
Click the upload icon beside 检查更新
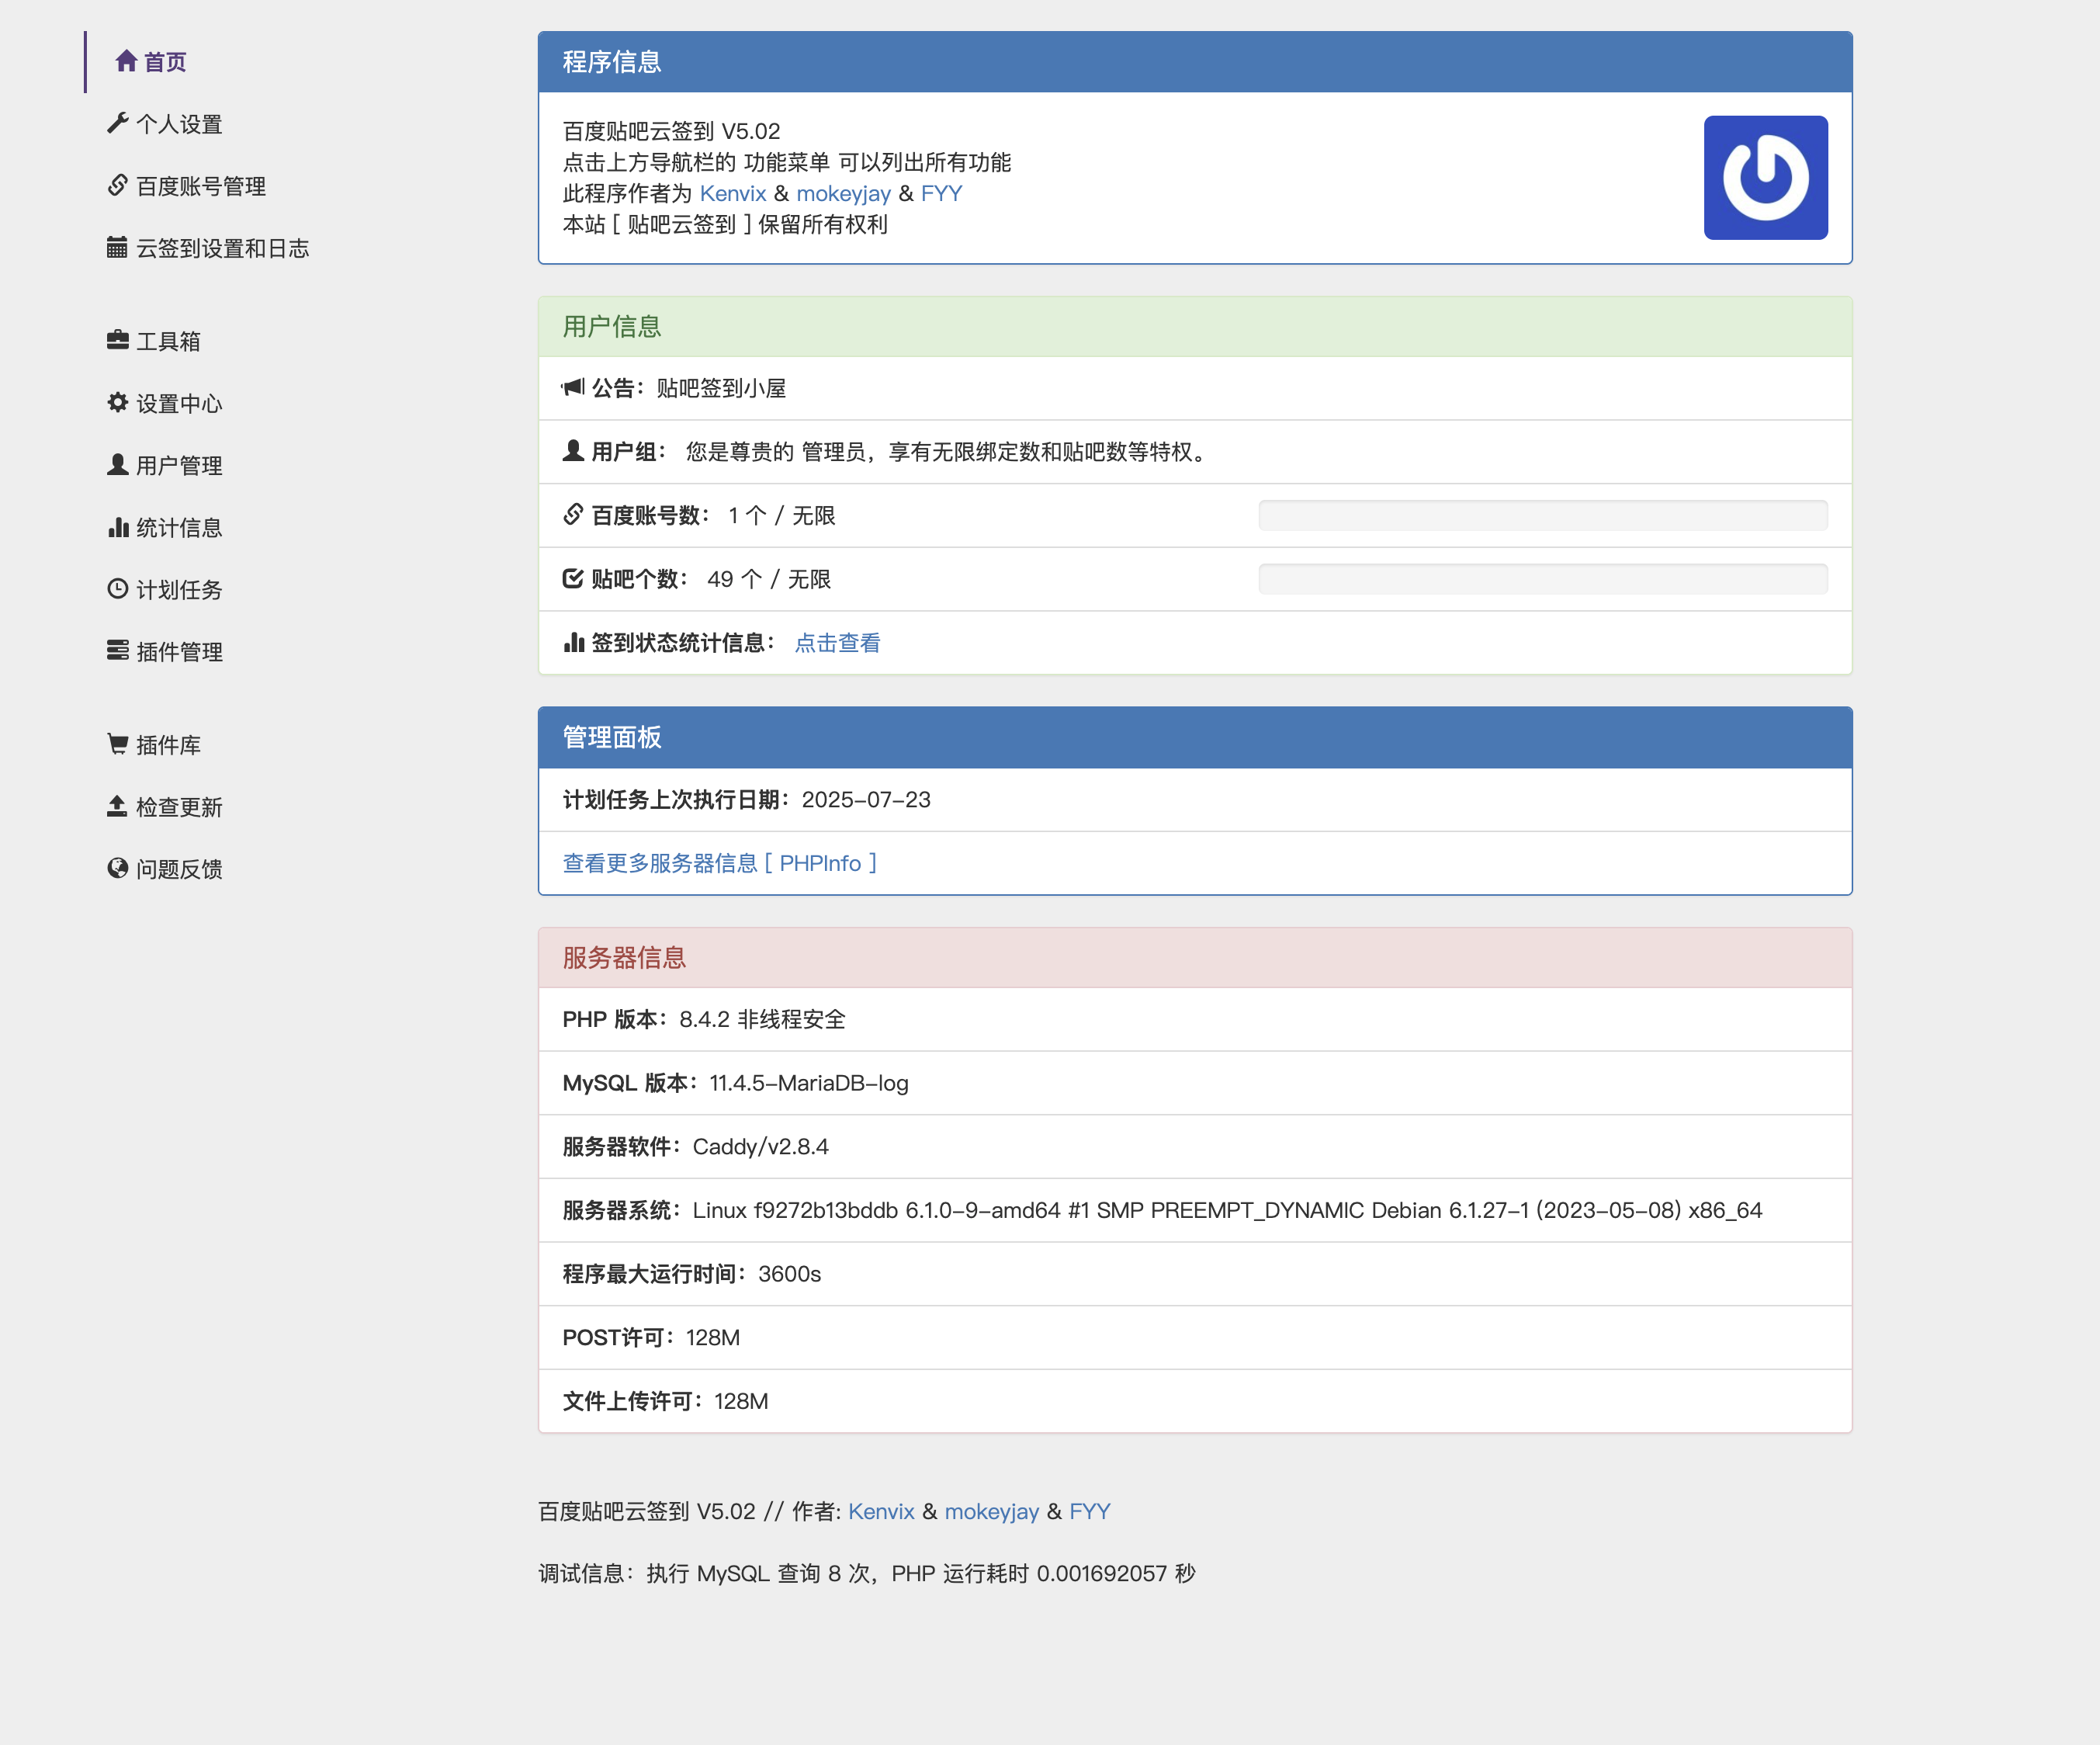point(118,806)
